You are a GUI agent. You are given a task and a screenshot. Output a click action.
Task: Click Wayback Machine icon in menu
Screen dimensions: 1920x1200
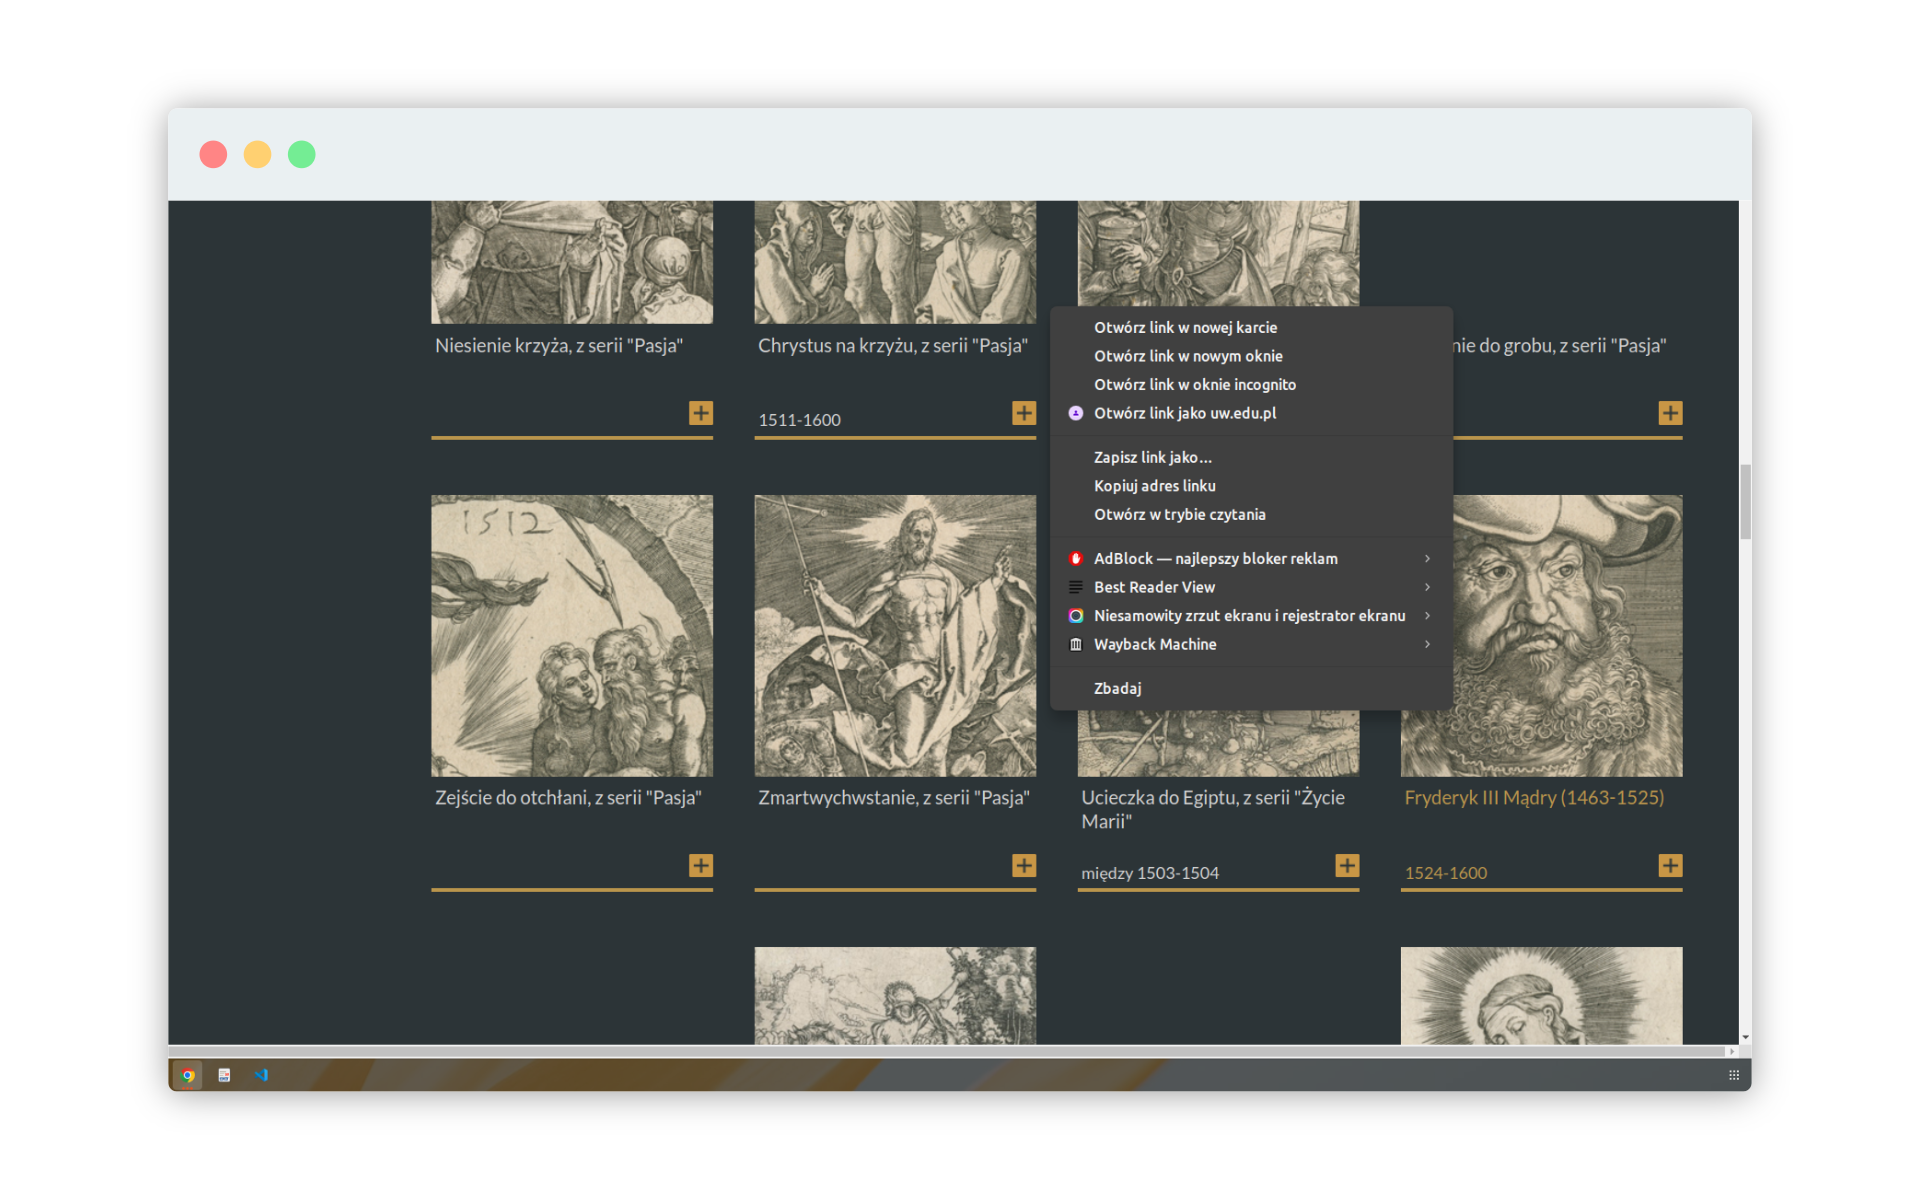tap(1076, 645)
